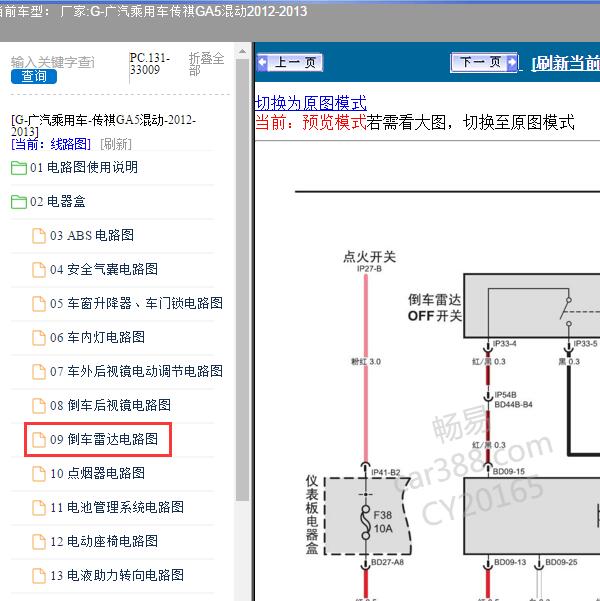Click the sidebar scrollbar up arrow

[x=242, y=51]
